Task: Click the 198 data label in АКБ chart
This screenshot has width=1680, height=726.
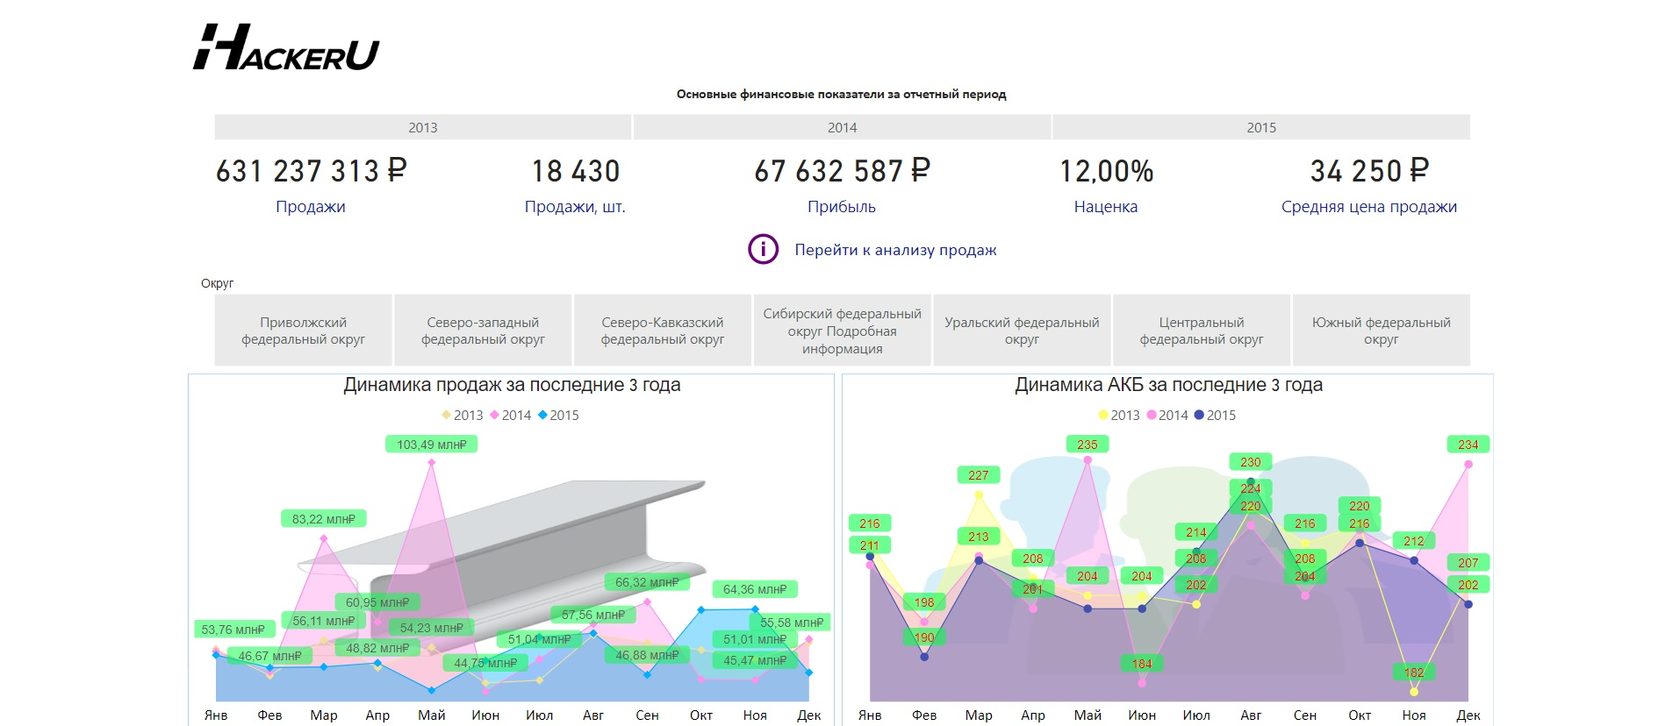Action: (x=924, y=603)
